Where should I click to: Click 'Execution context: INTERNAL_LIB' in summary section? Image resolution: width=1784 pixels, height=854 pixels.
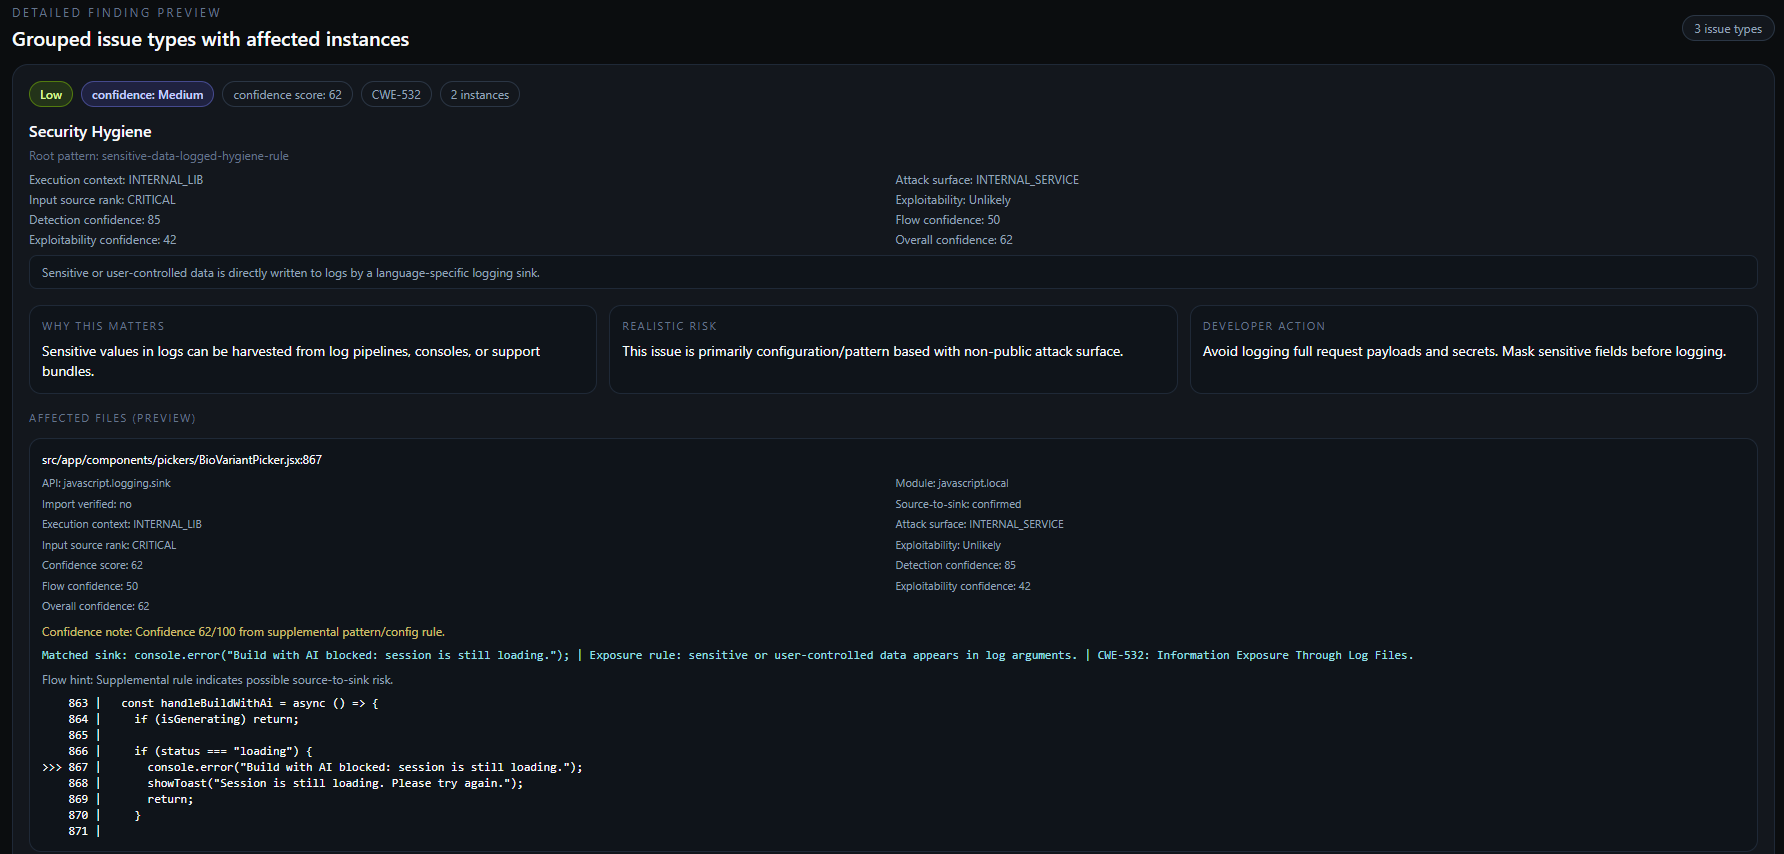(116, 180)
